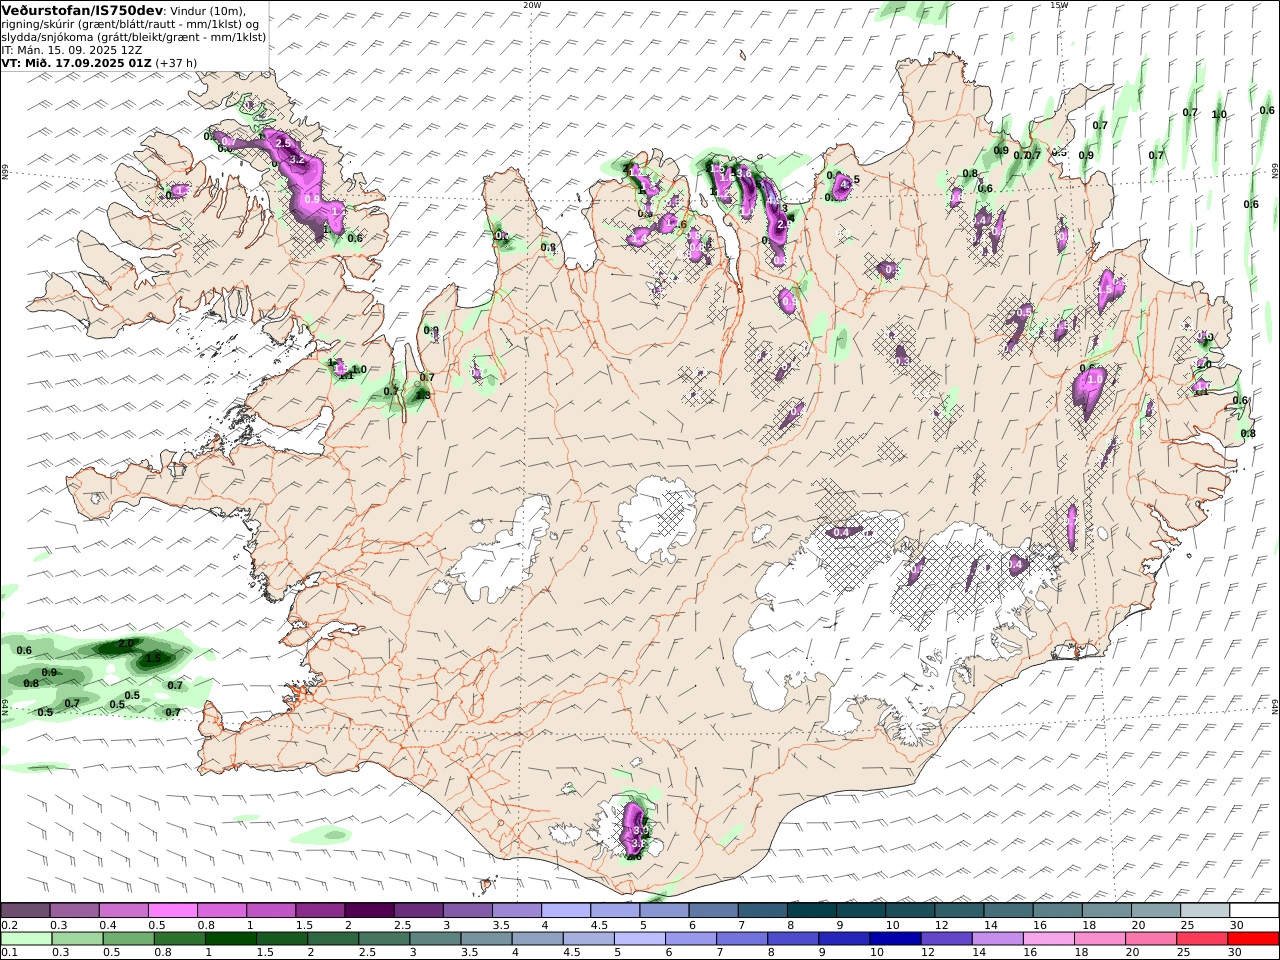Select the violet 12 rain scale swatch
The image size is (1280, 960).
945,938
